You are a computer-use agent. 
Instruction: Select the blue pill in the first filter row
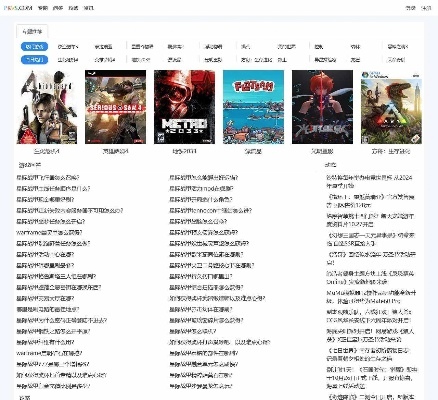34,47
